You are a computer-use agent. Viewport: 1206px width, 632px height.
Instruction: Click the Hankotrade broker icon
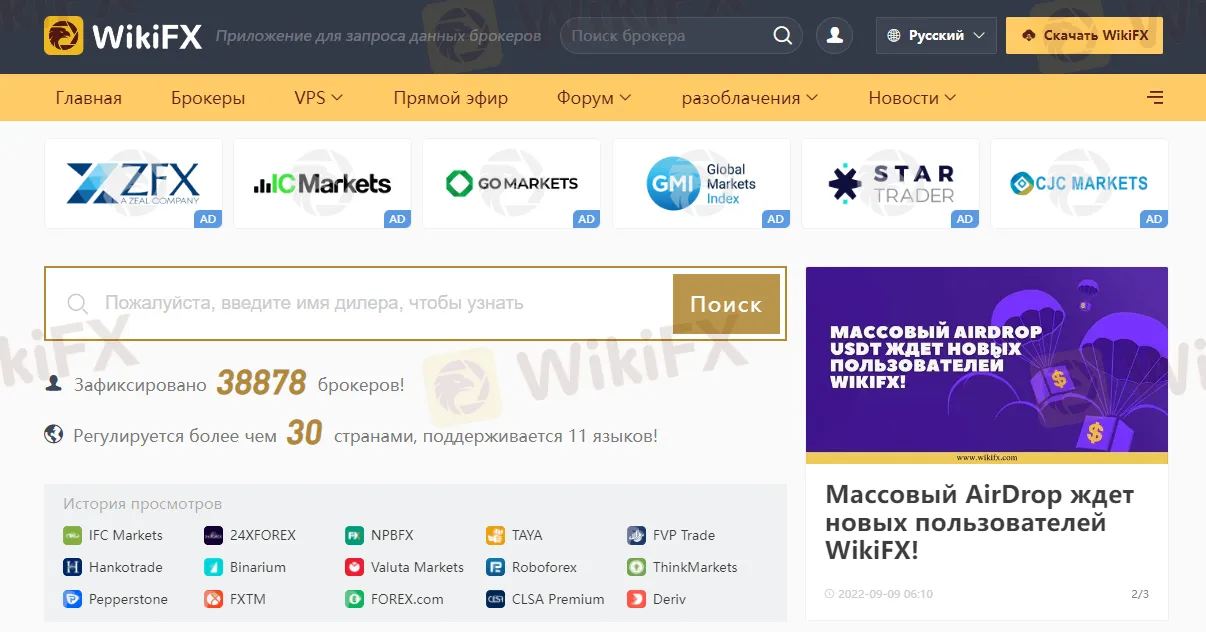tap(72, 567)
